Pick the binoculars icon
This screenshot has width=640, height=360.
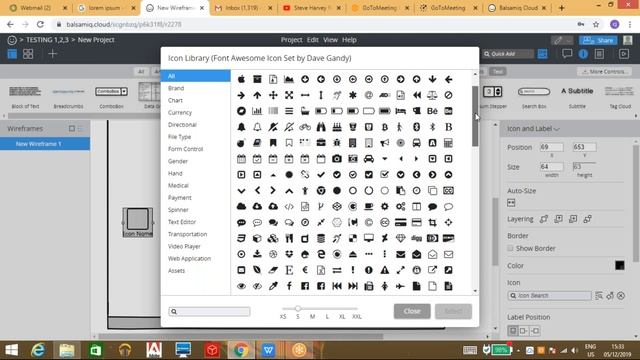pos(321,127)
